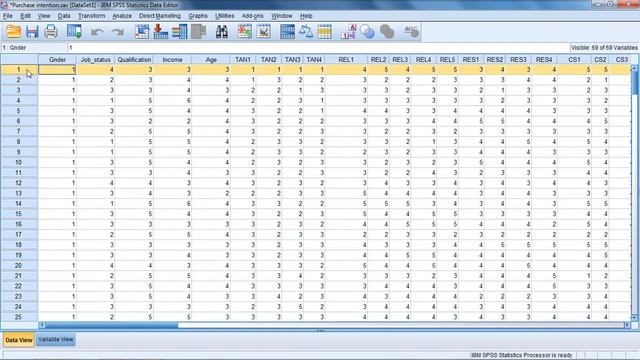This screenshot has height=360, width=640.
Task: Click the greyed Run descriptive statistics icon
Action: tap(198, 32)
